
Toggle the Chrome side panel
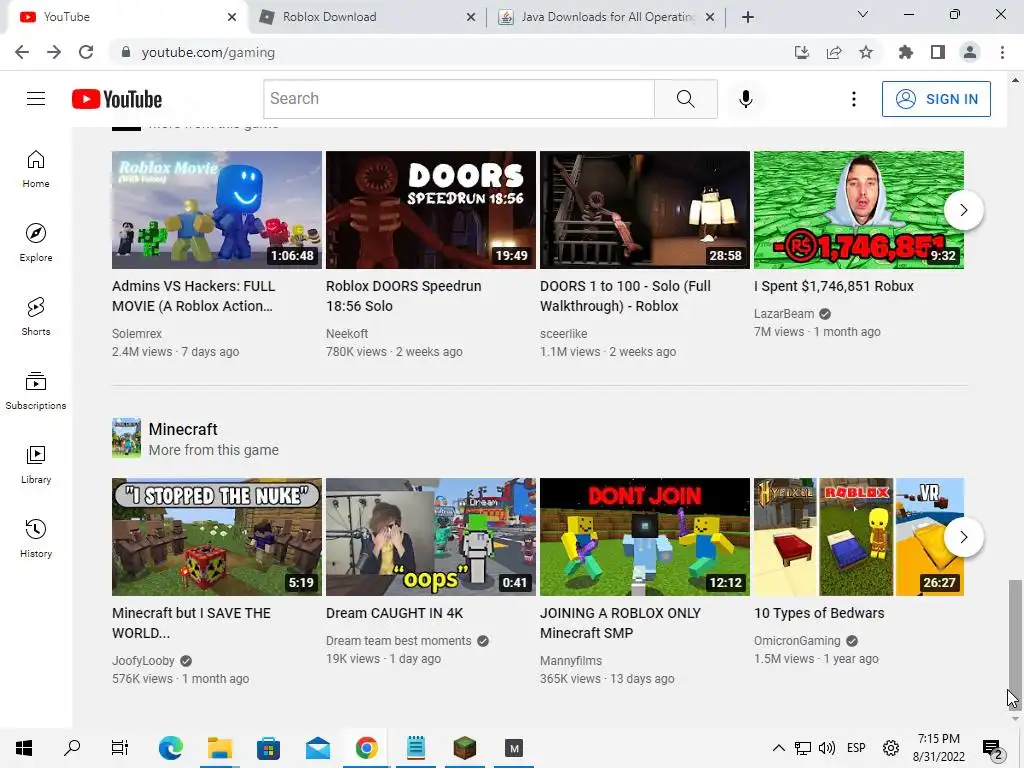938,52
